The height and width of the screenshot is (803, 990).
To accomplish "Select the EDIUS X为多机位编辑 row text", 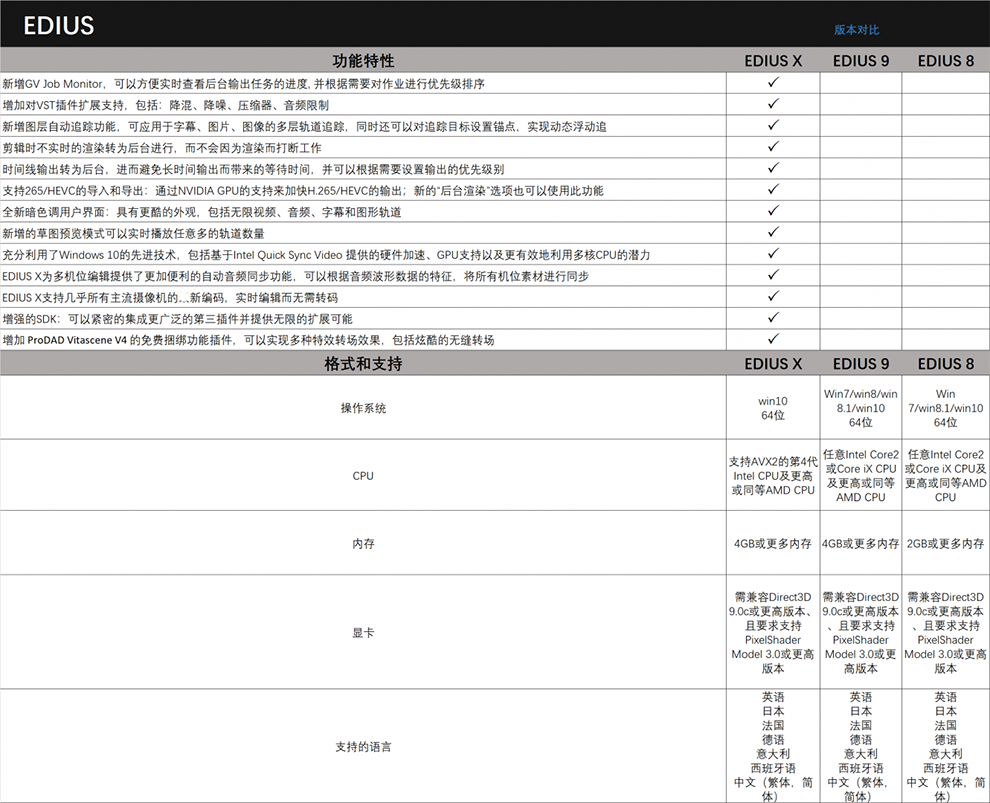I will click(295, 277).
